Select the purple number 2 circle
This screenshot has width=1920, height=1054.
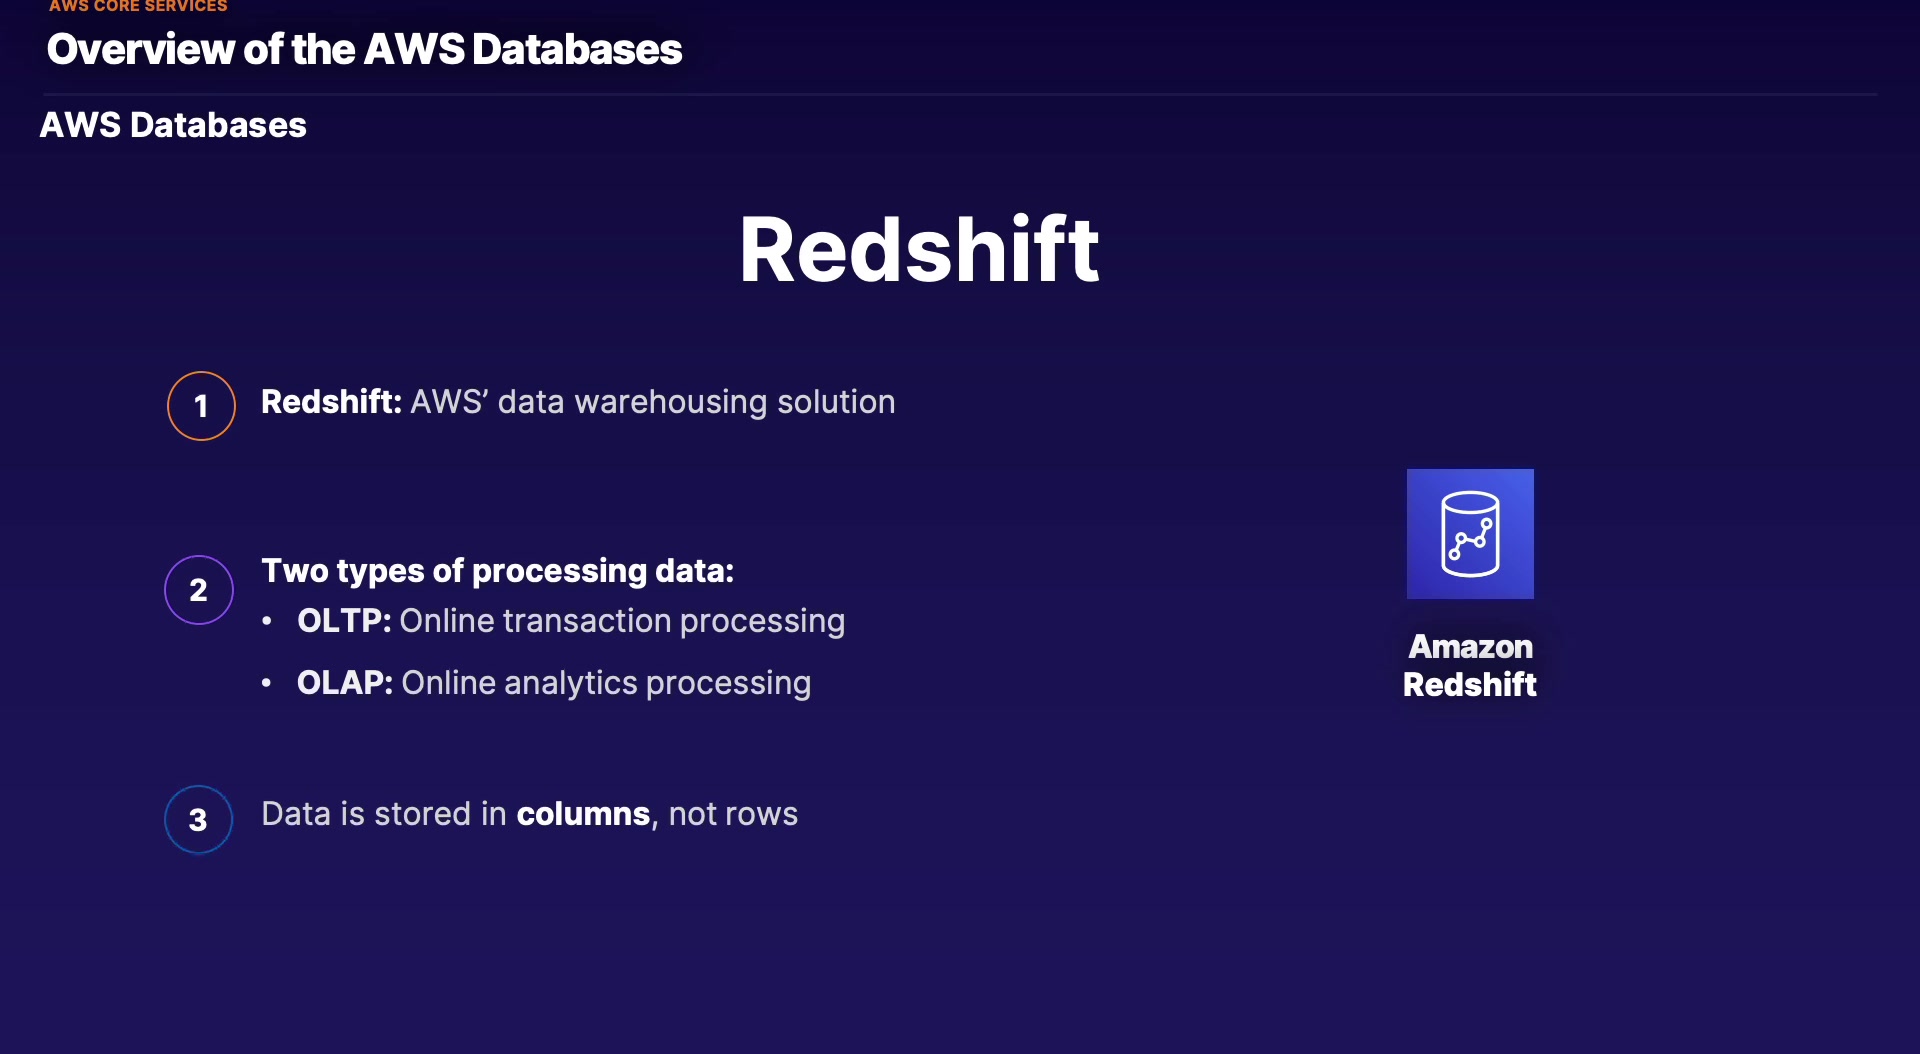click(199, 590)
